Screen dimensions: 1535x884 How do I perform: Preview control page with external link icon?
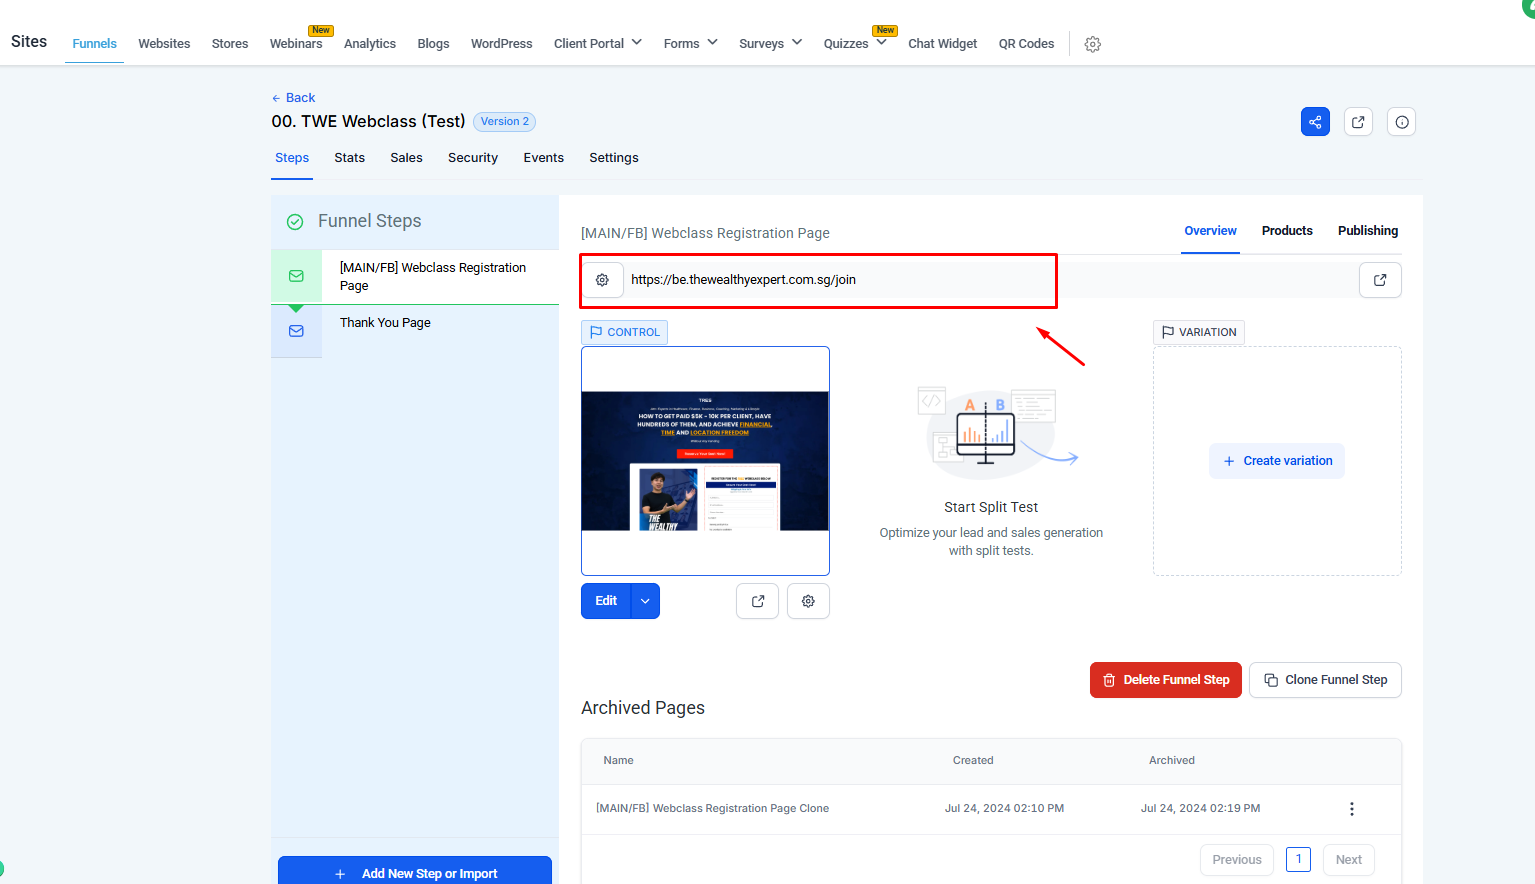click(x=757, y=601)
